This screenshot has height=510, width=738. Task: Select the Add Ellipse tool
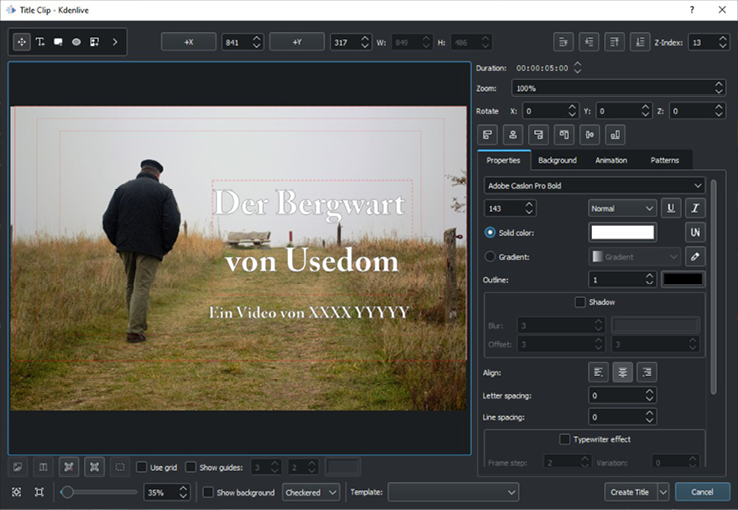(76, 42)
